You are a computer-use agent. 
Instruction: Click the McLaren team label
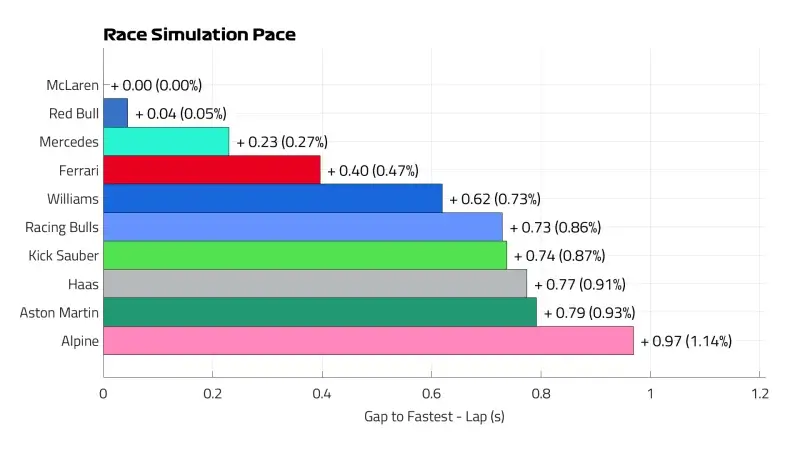(x=72, y=85)
